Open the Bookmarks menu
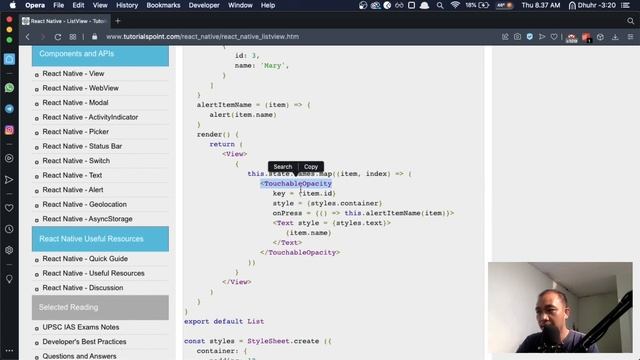Viewport: 640px width, 360px height. (x=163, y=5)
